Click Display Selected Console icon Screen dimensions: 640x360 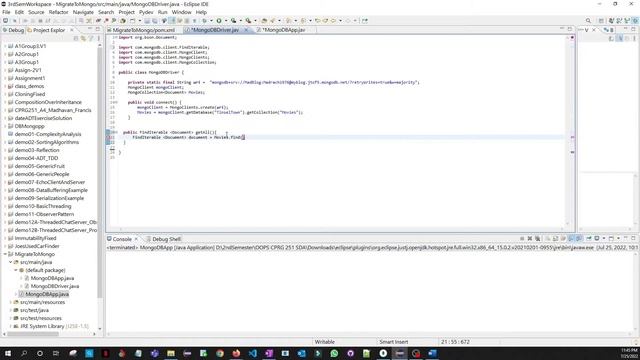[597, 238]
